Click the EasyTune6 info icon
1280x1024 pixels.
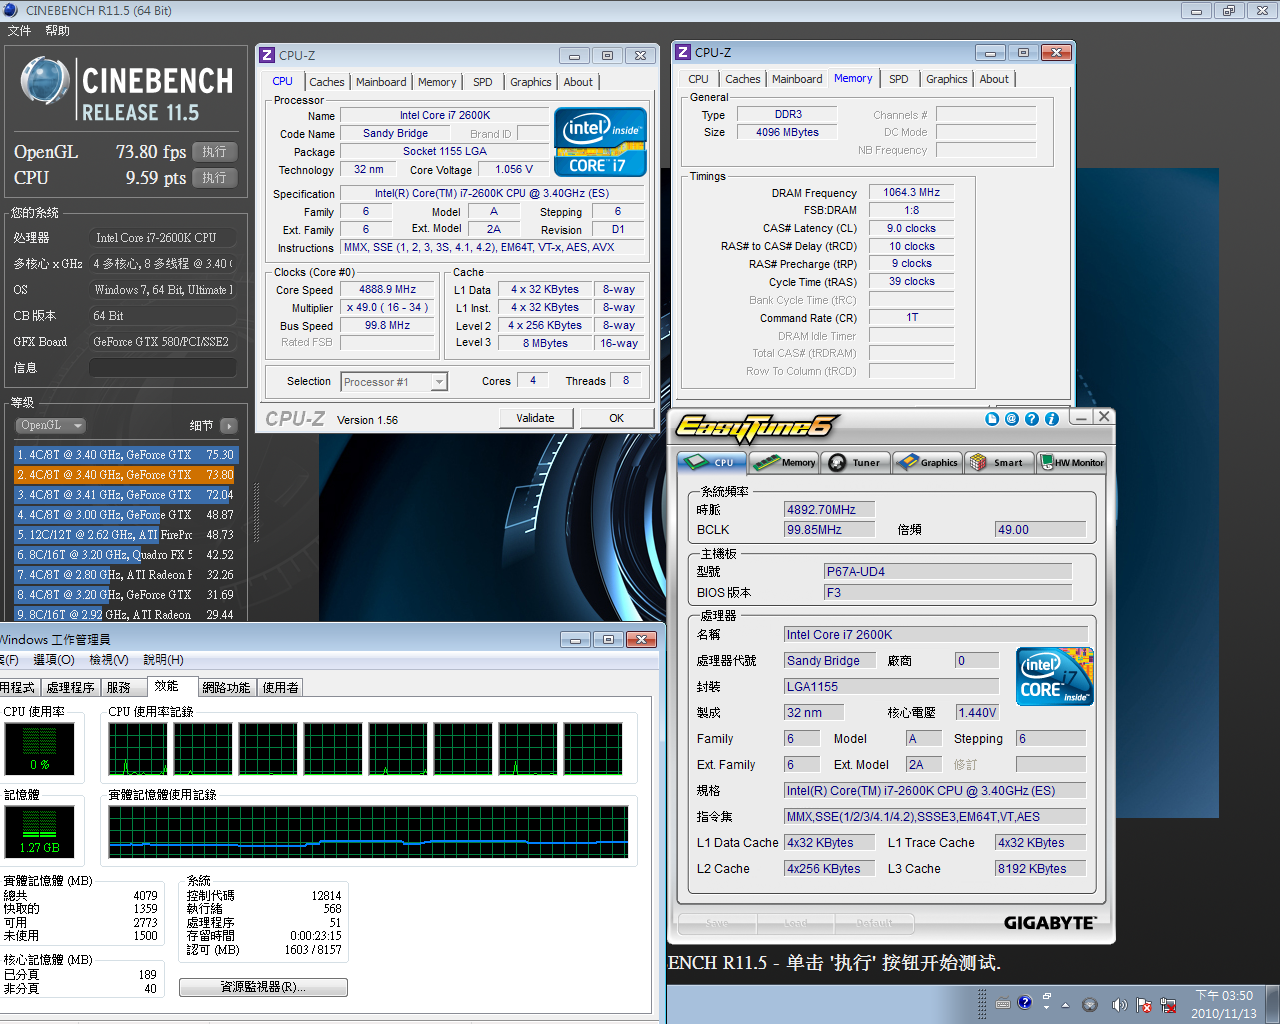[x=1052, y=419]
